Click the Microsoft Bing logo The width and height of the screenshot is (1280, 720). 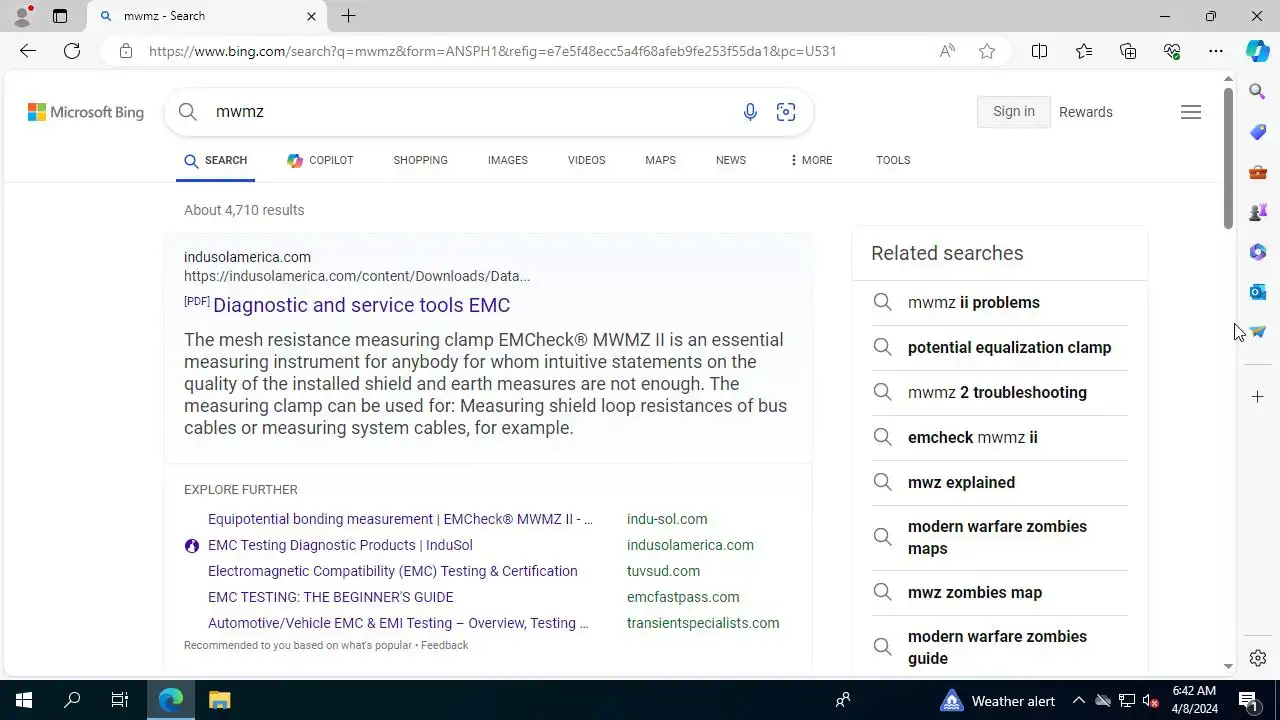pos(86,112)
